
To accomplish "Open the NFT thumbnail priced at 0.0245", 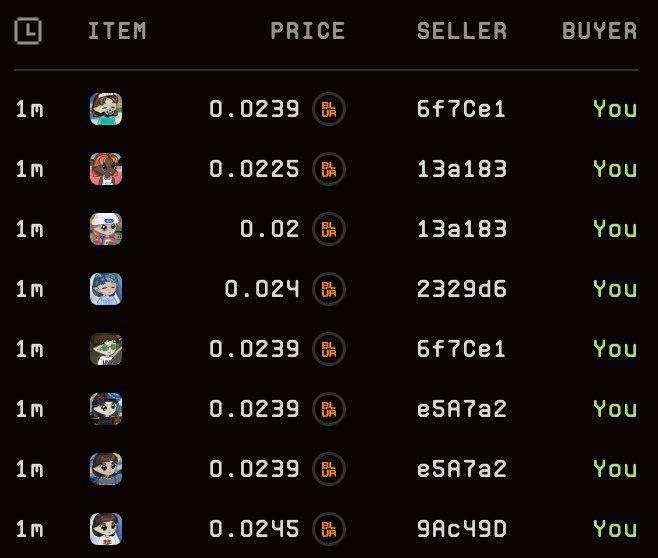I will pyautogui.click(x=106, y=529).
